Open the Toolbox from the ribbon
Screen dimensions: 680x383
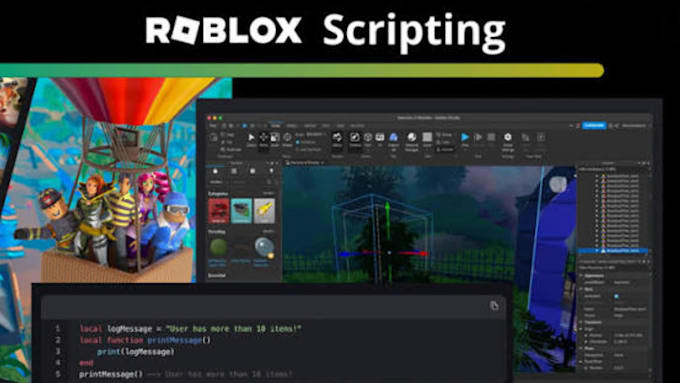coord(355,139)
